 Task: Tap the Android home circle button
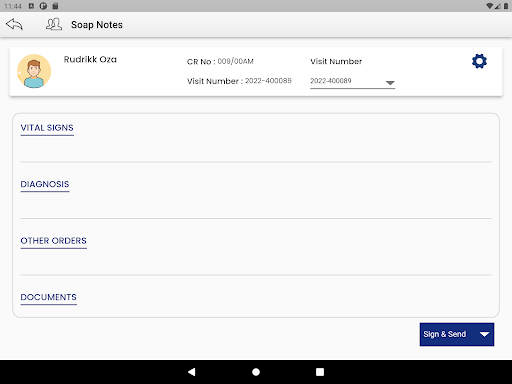click(256, 372)
